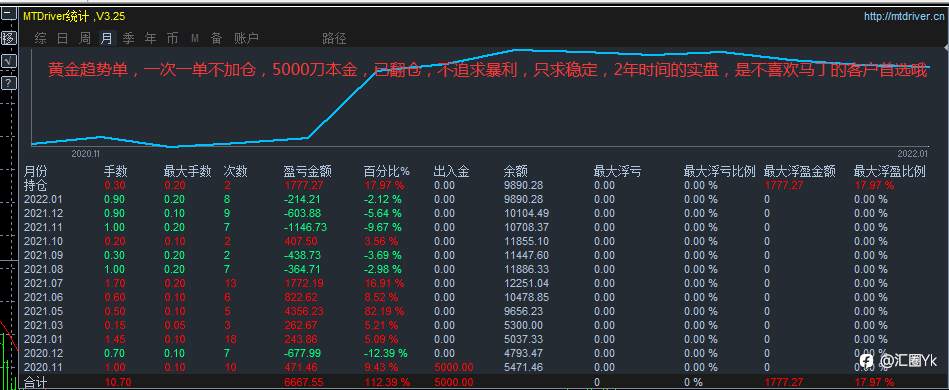Click the 2020.11 label under the chart
The height and width of the screenshot is (390, 949).
point(85,154)
